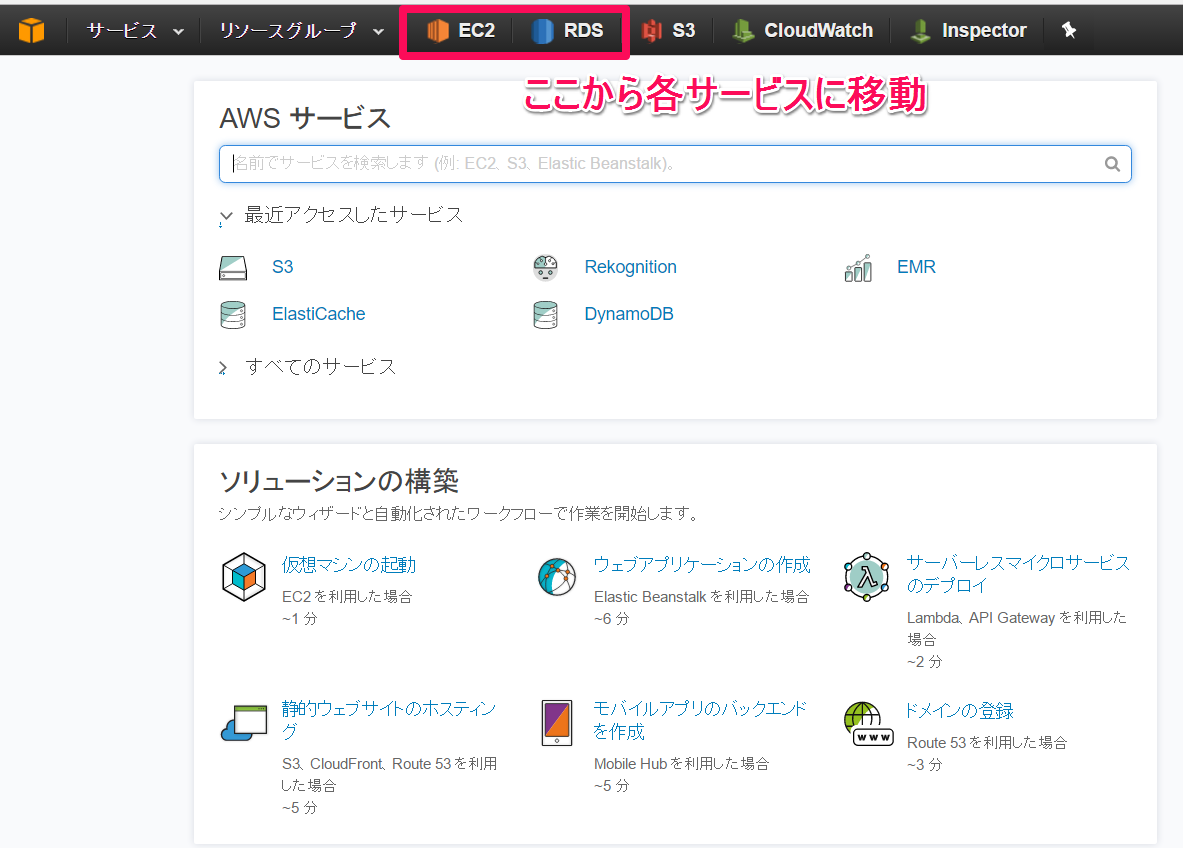Open 静的ウェブサイトのホスティング link
Screen dimensions: 1183x848
pos(389,720)
